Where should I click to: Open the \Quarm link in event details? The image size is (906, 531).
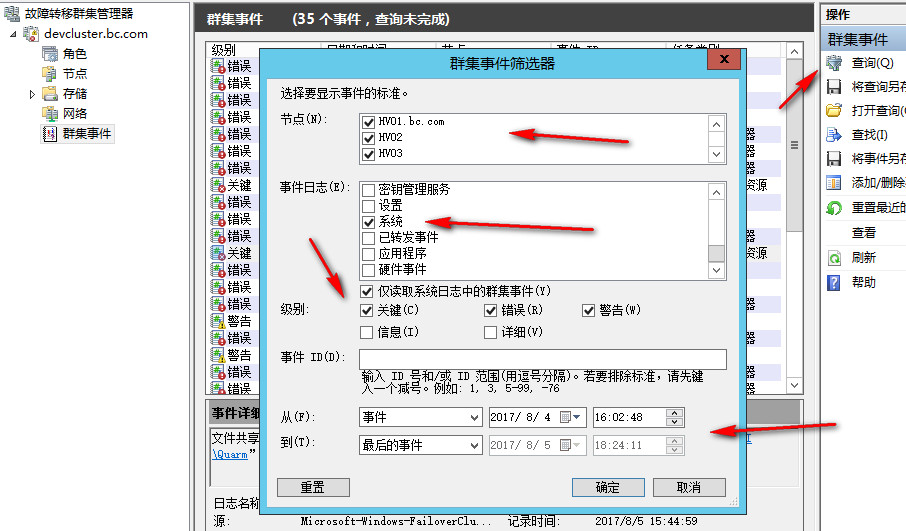230,455
